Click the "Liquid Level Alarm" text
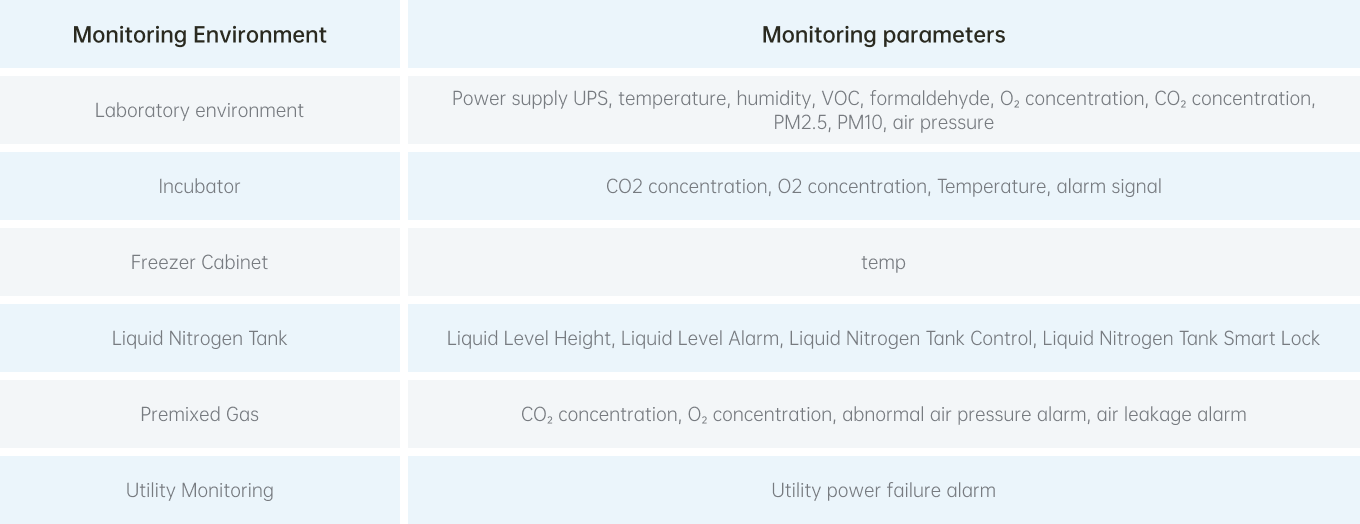 [700, 338]
